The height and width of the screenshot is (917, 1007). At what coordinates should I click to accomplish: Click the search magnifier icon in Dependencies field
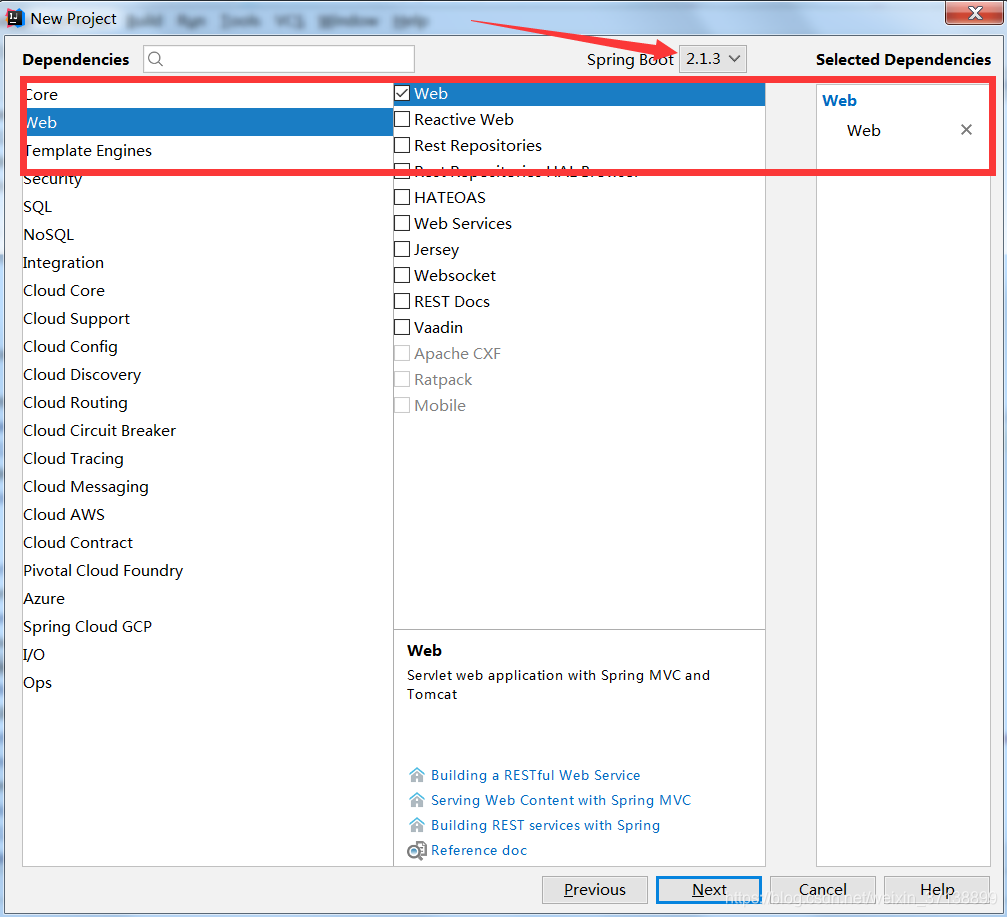(x=155, y=59)
